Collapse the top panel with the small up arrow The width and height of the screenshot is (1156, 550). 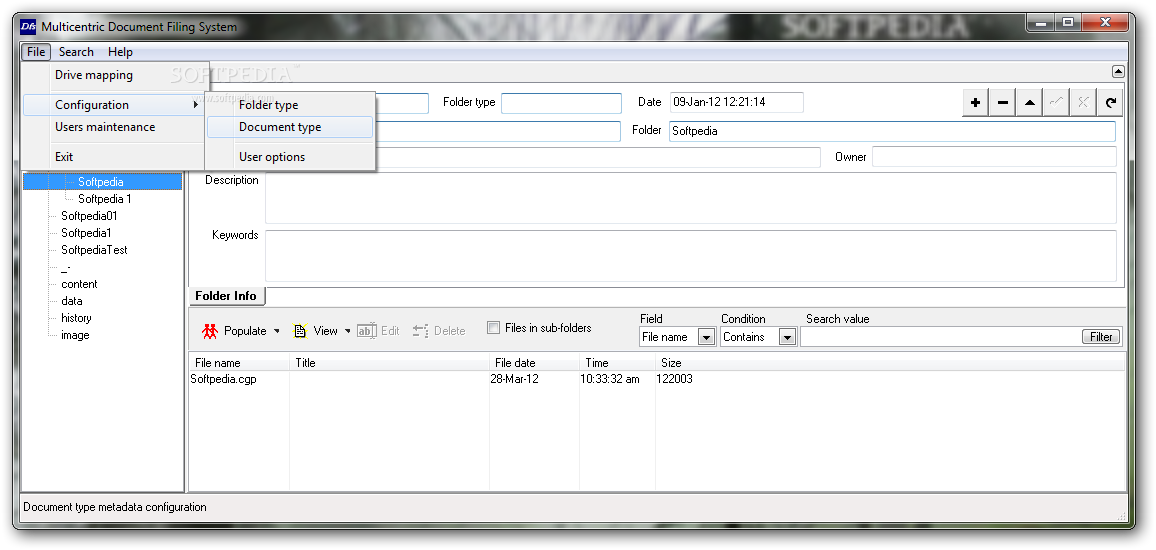point(1118,72)
